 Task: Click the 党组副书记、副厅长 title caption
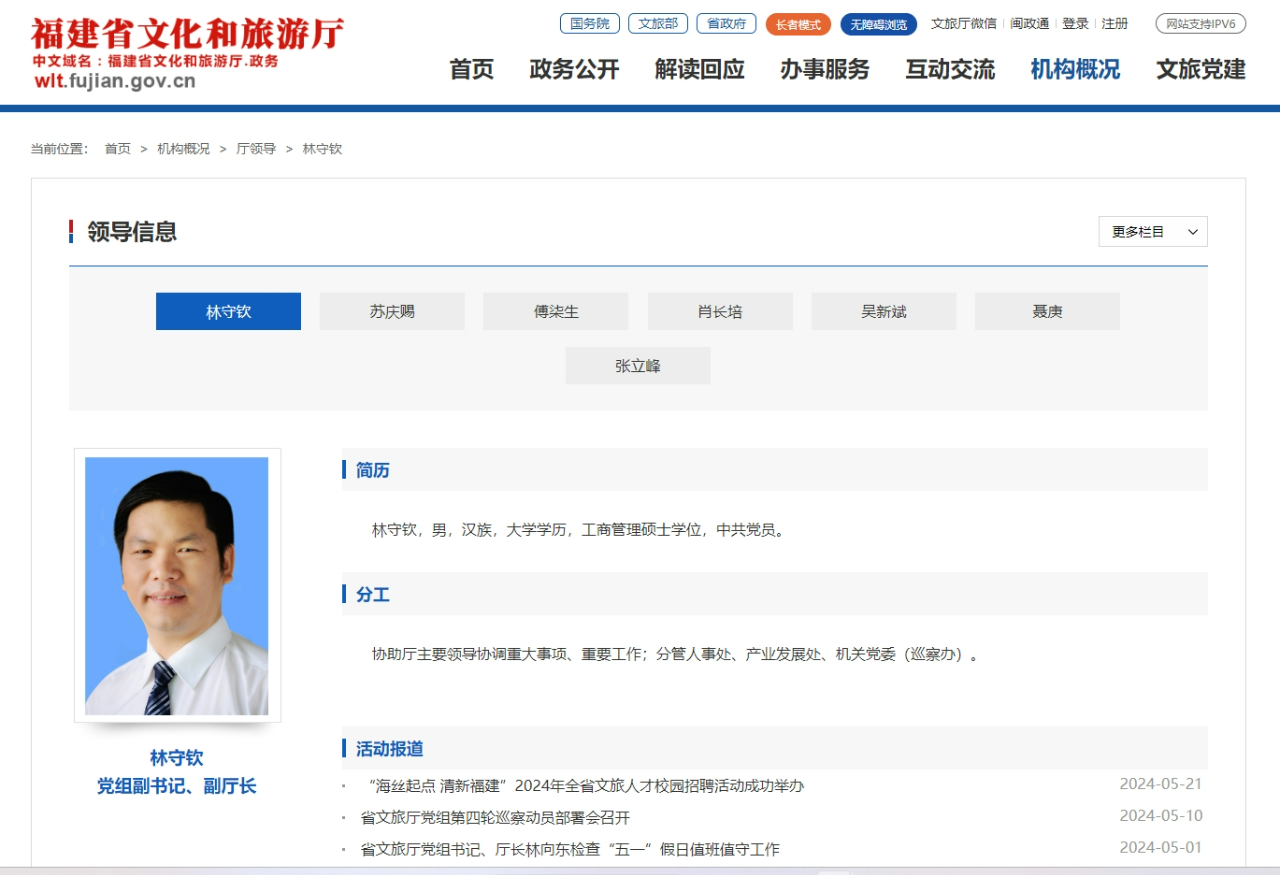coord(177,786)
